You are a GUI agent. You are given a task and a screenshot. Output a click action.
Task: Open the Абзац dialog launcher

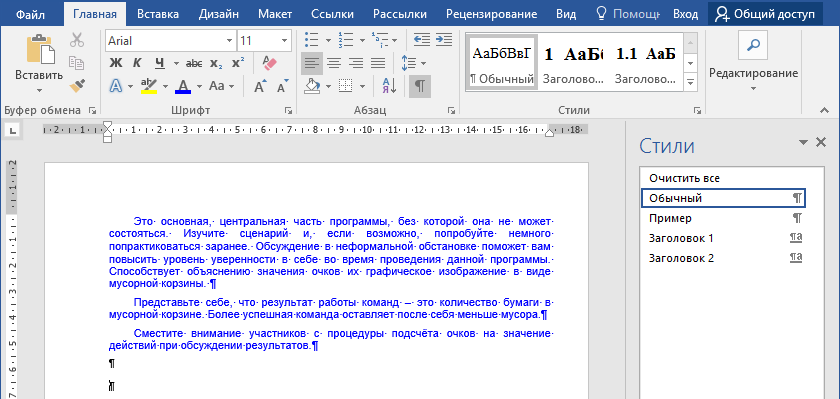click(x=451, y=110)
